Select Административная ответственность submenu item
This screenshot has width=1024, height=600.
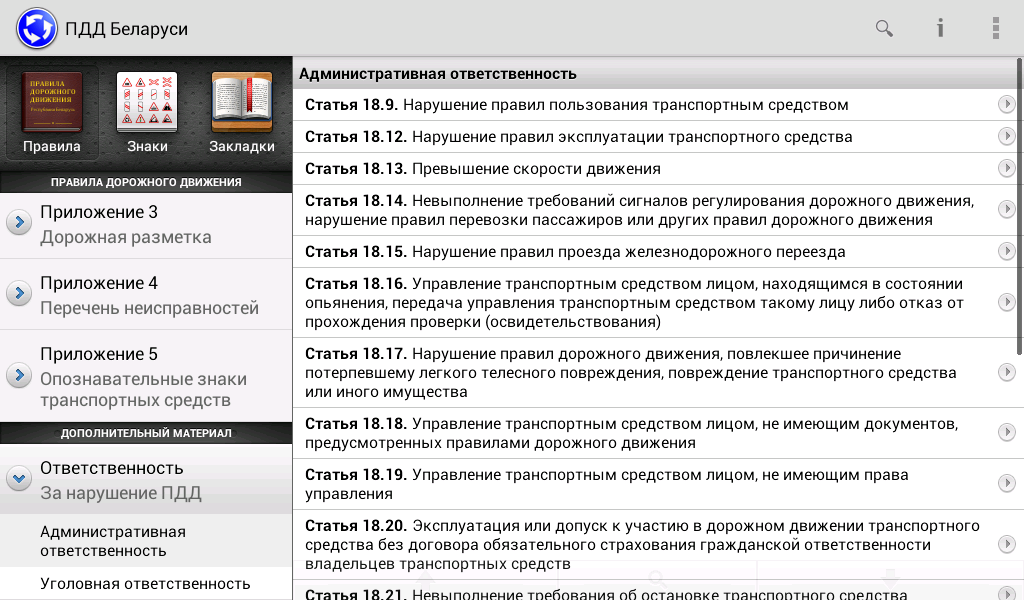(x=146, y=541)
